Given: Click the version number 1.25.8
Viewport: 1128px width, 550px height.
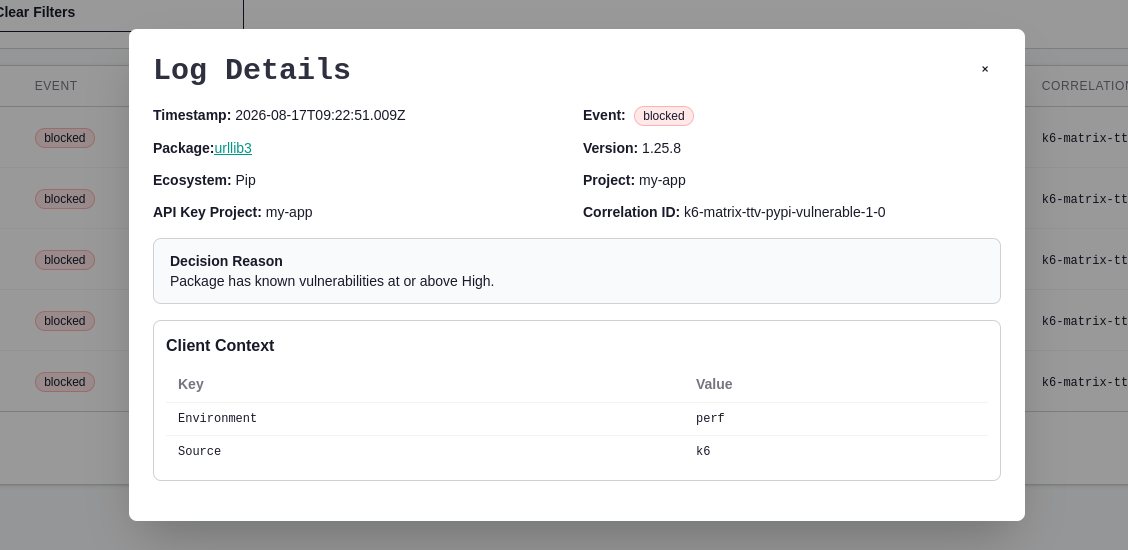Looking at the screenshot, I should (661, 148).
